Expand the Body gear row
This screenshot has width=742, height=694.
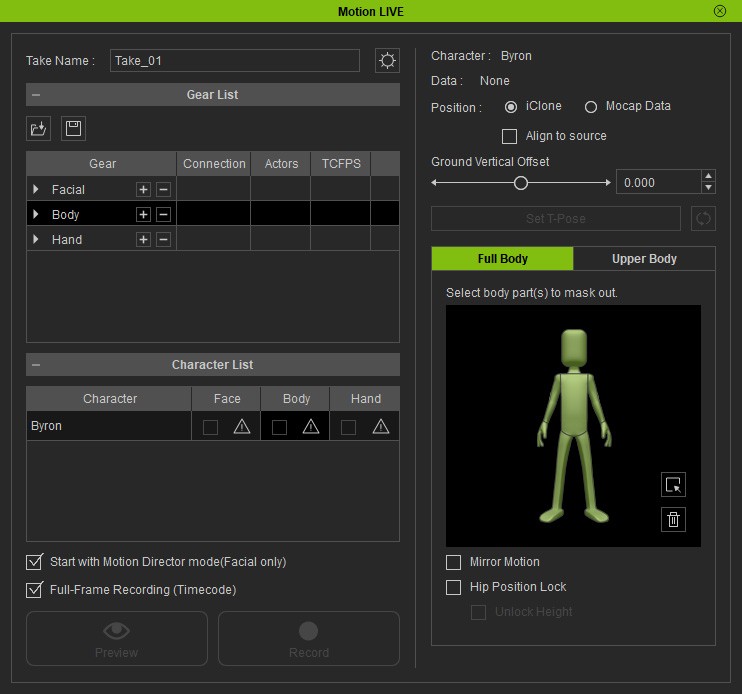[36, 215]
